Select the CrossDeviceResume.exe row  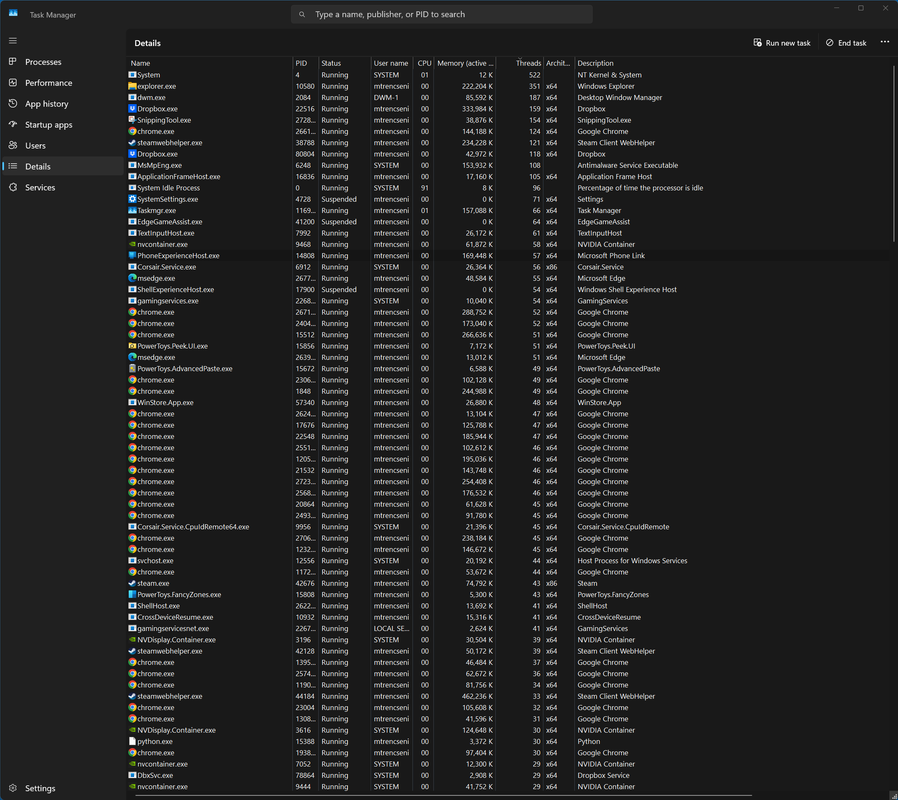508,617
